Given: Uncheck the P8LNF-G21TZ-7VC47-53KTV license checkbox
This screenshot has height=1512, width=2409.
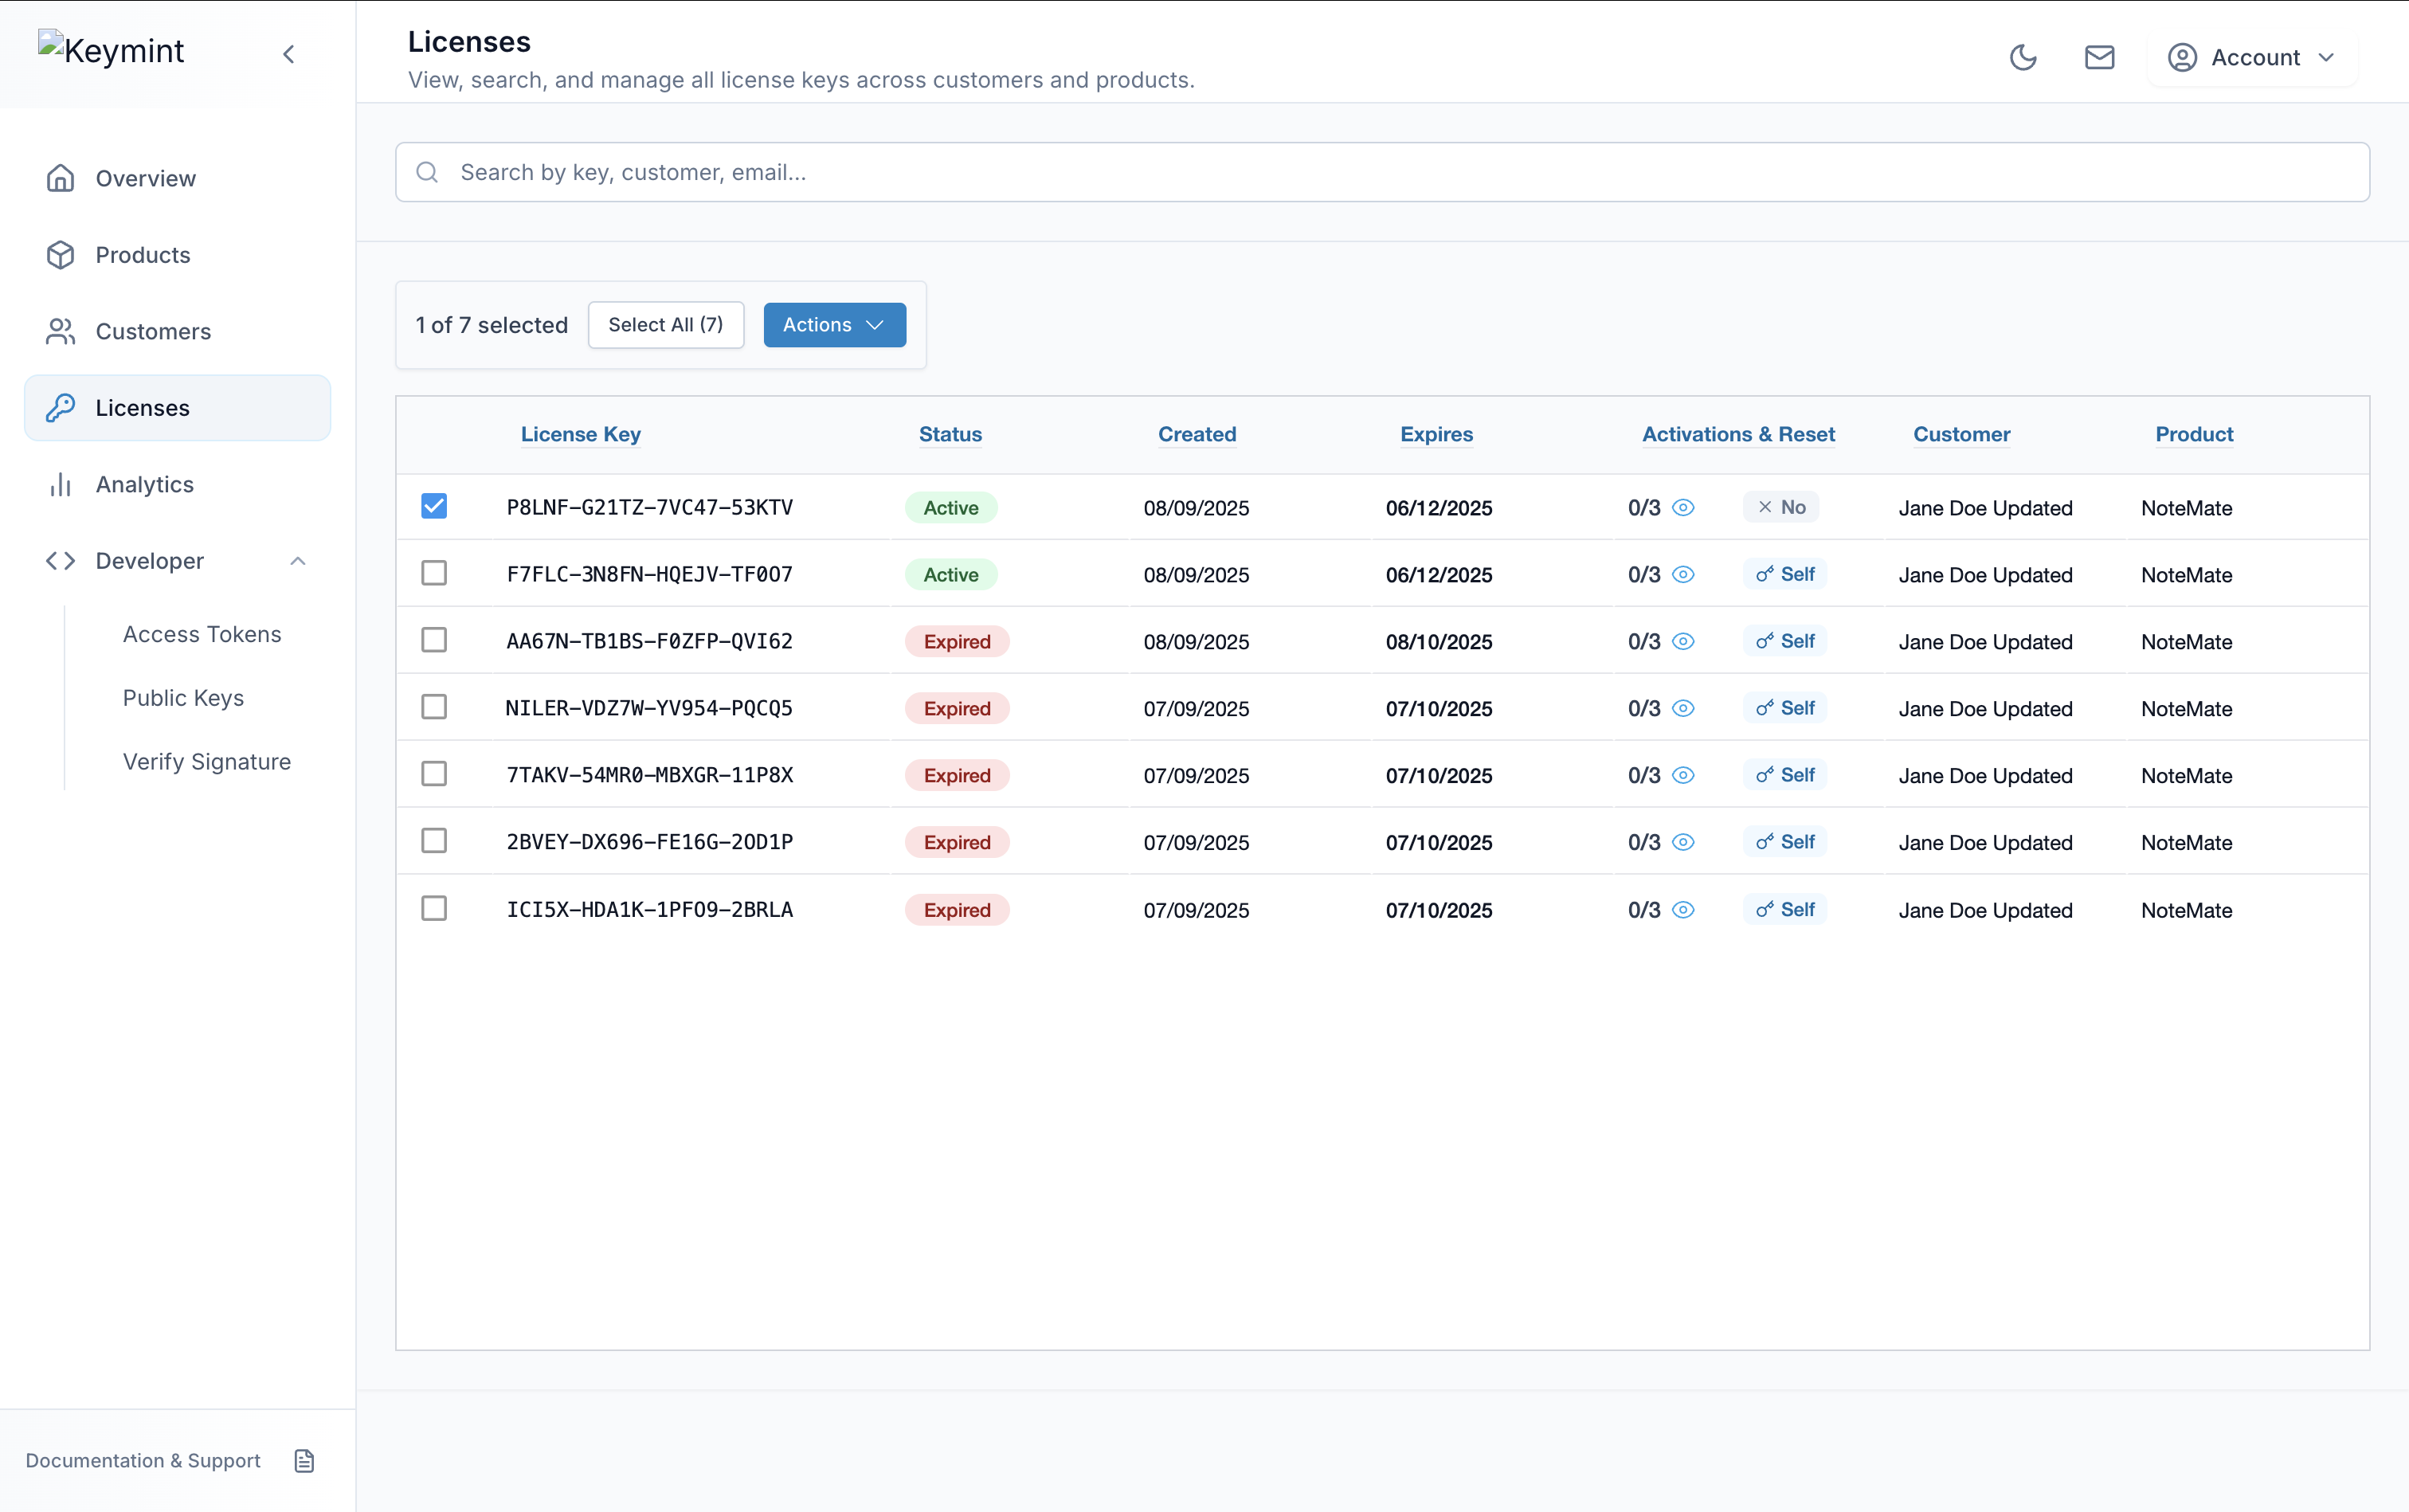Looking at the screenshot, I should [434, 506].
